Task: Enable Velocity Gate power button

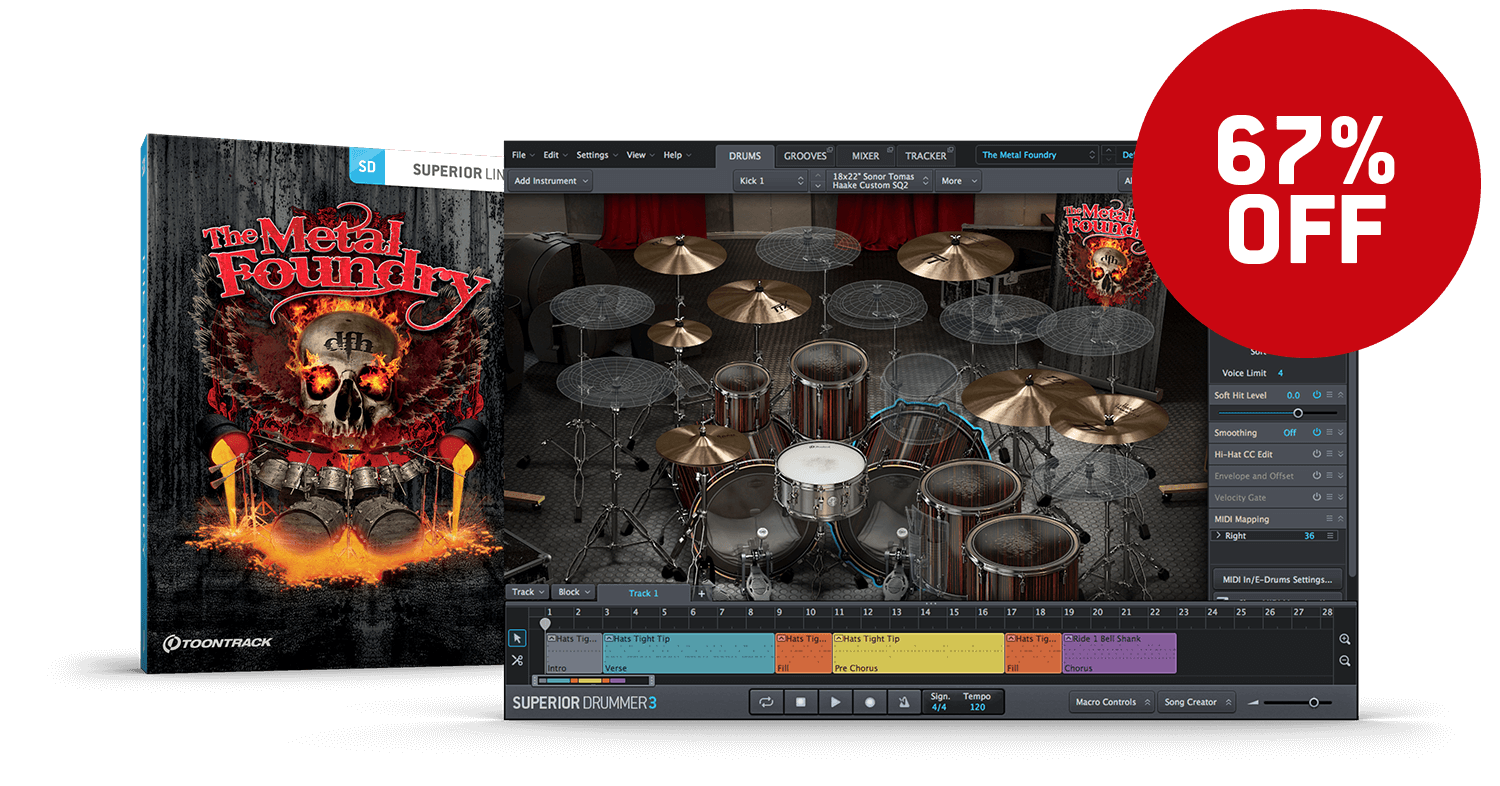Action: [x=1316, y=497]
